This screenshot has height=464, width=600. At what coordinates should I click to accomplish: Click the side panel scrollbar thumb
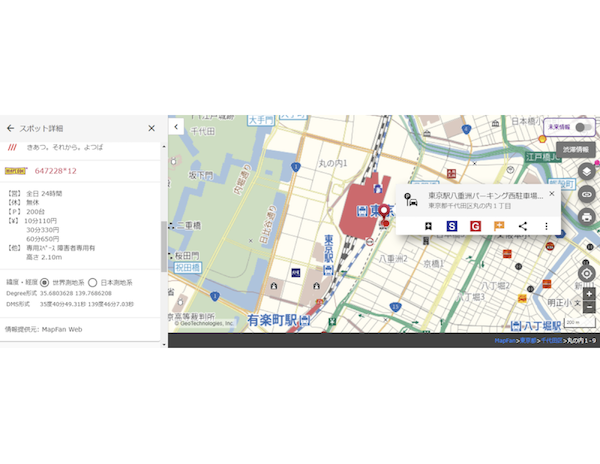(164, 246)
